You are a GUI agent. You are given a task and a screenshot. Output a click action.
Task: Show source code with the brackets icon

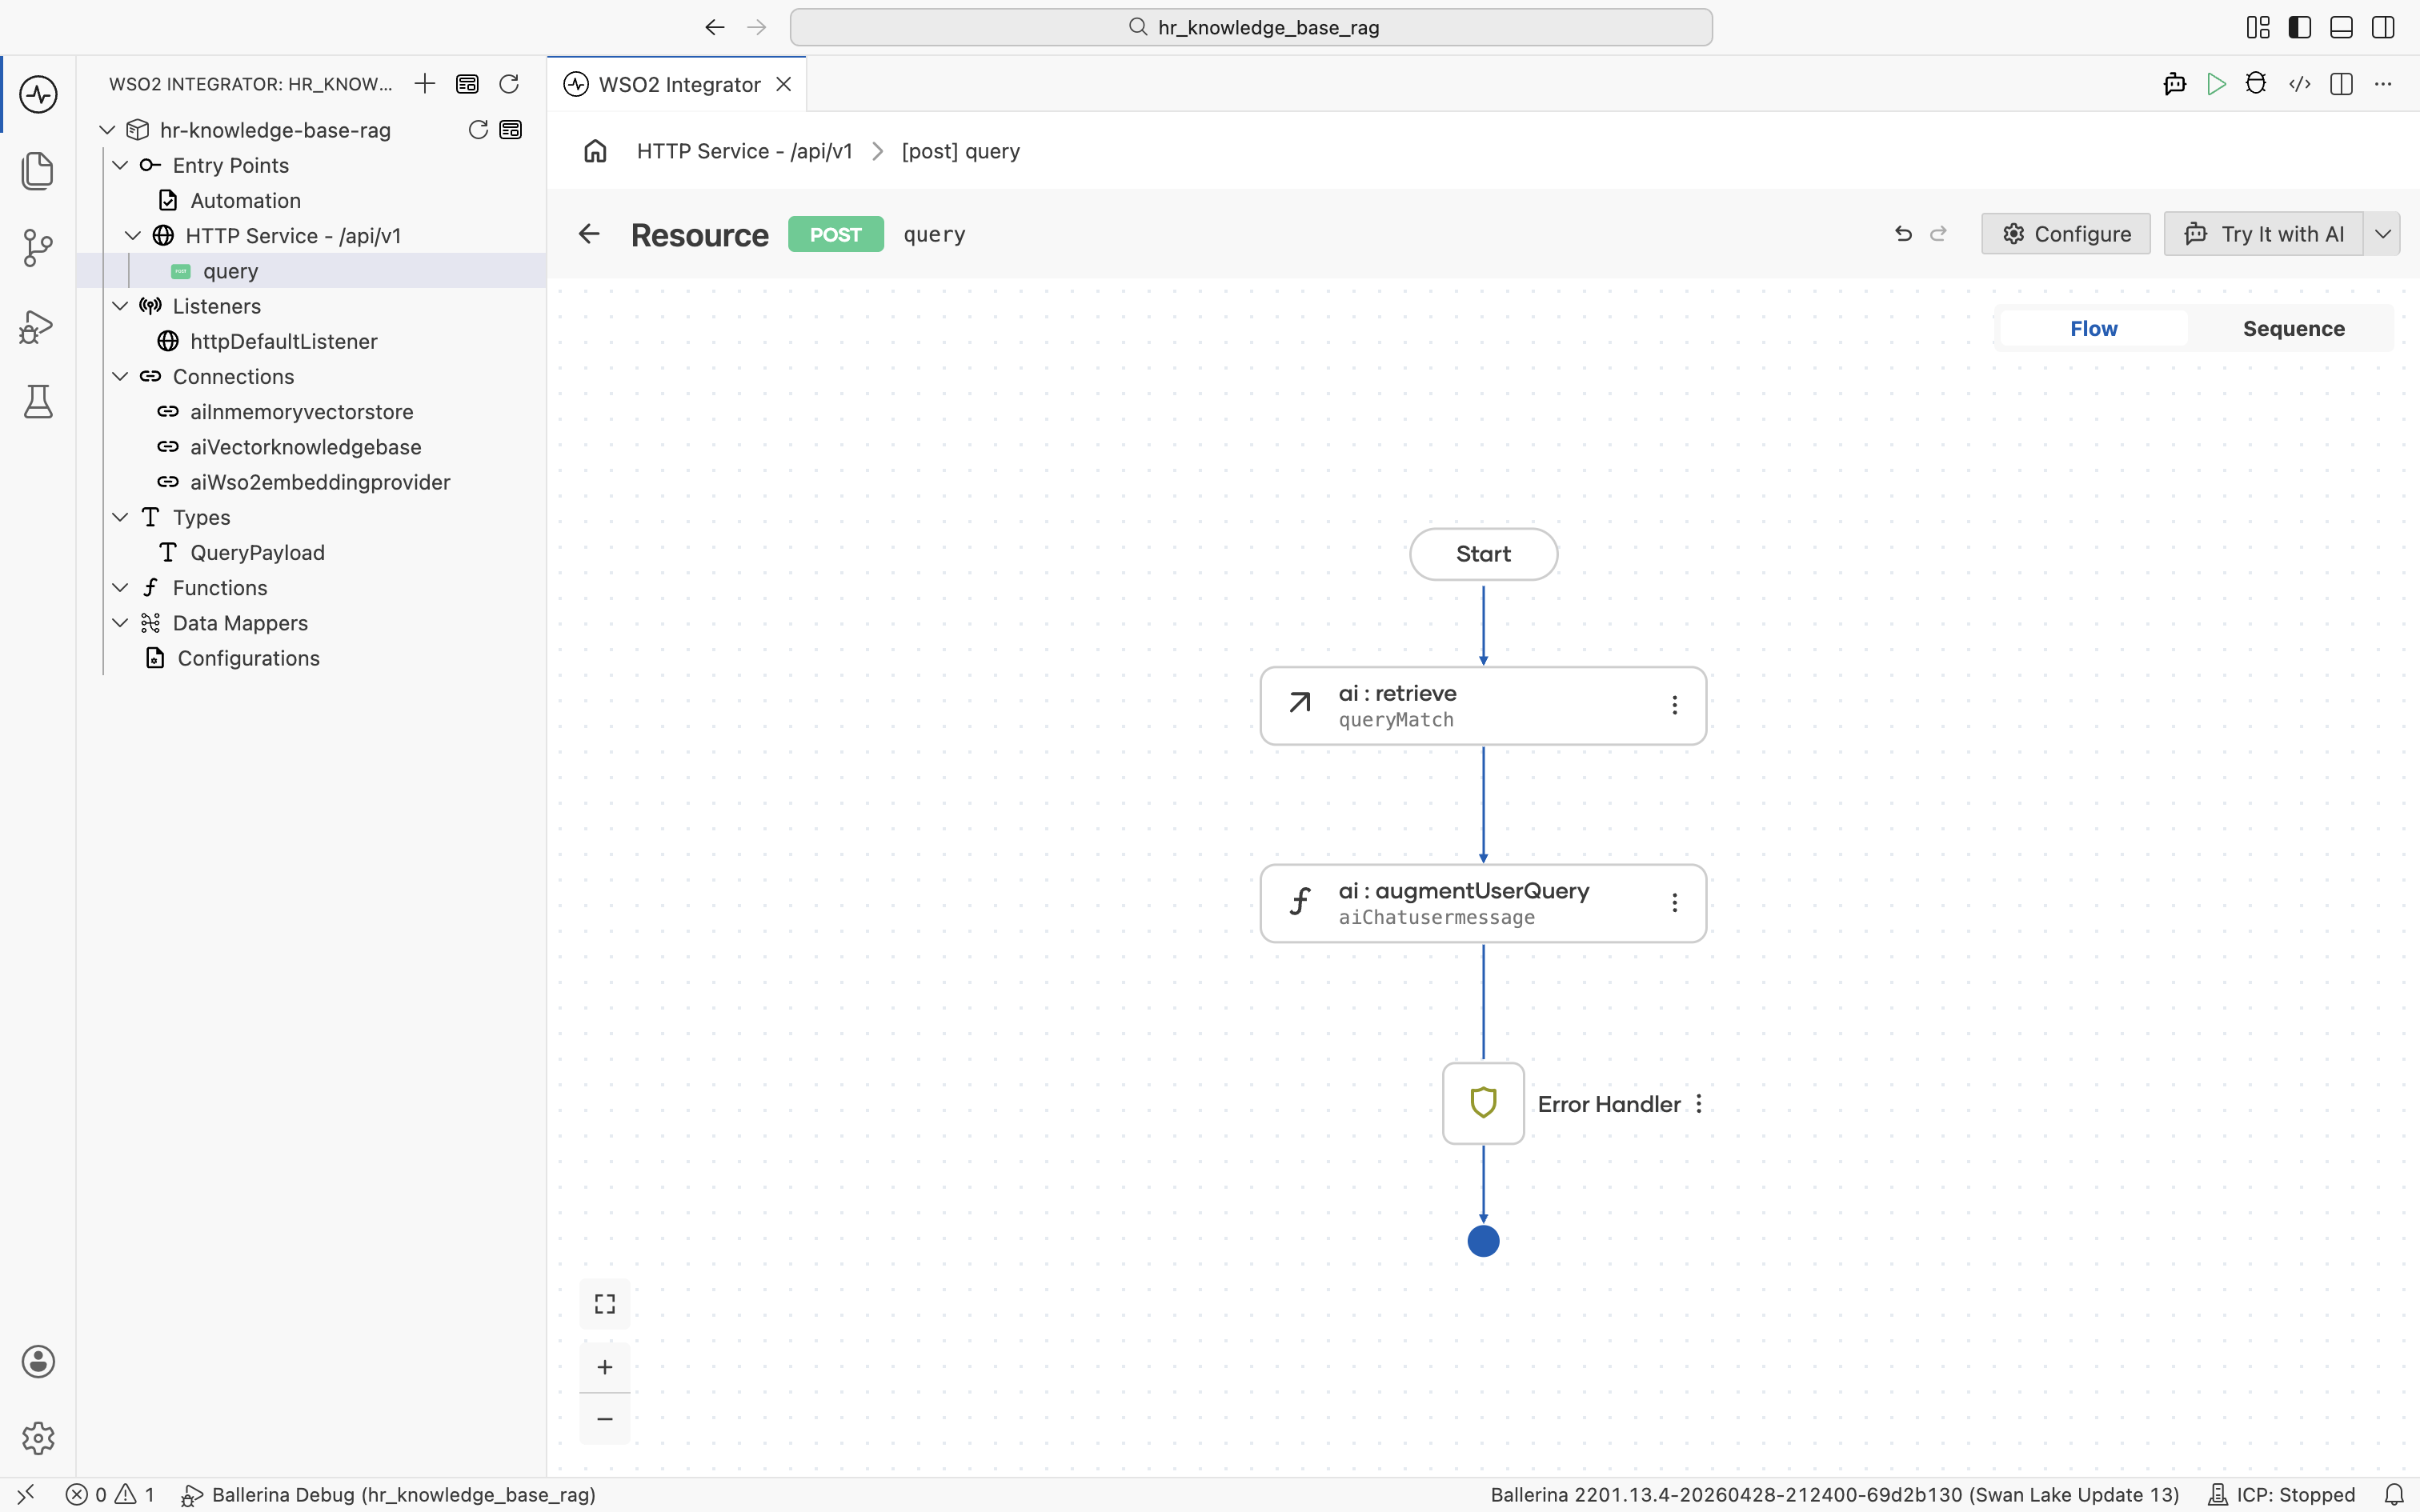tap(2300, 84)
